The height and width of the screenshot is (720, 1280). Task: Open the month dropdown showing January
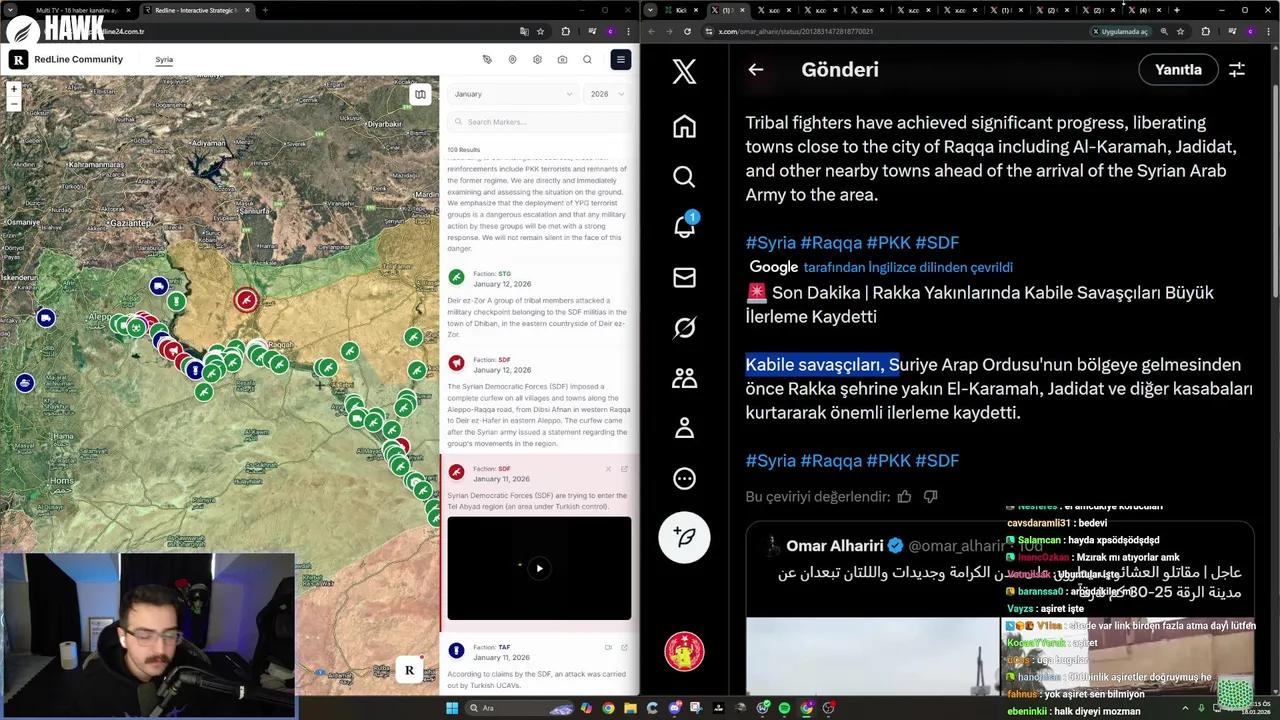click(x=513, y=94)
